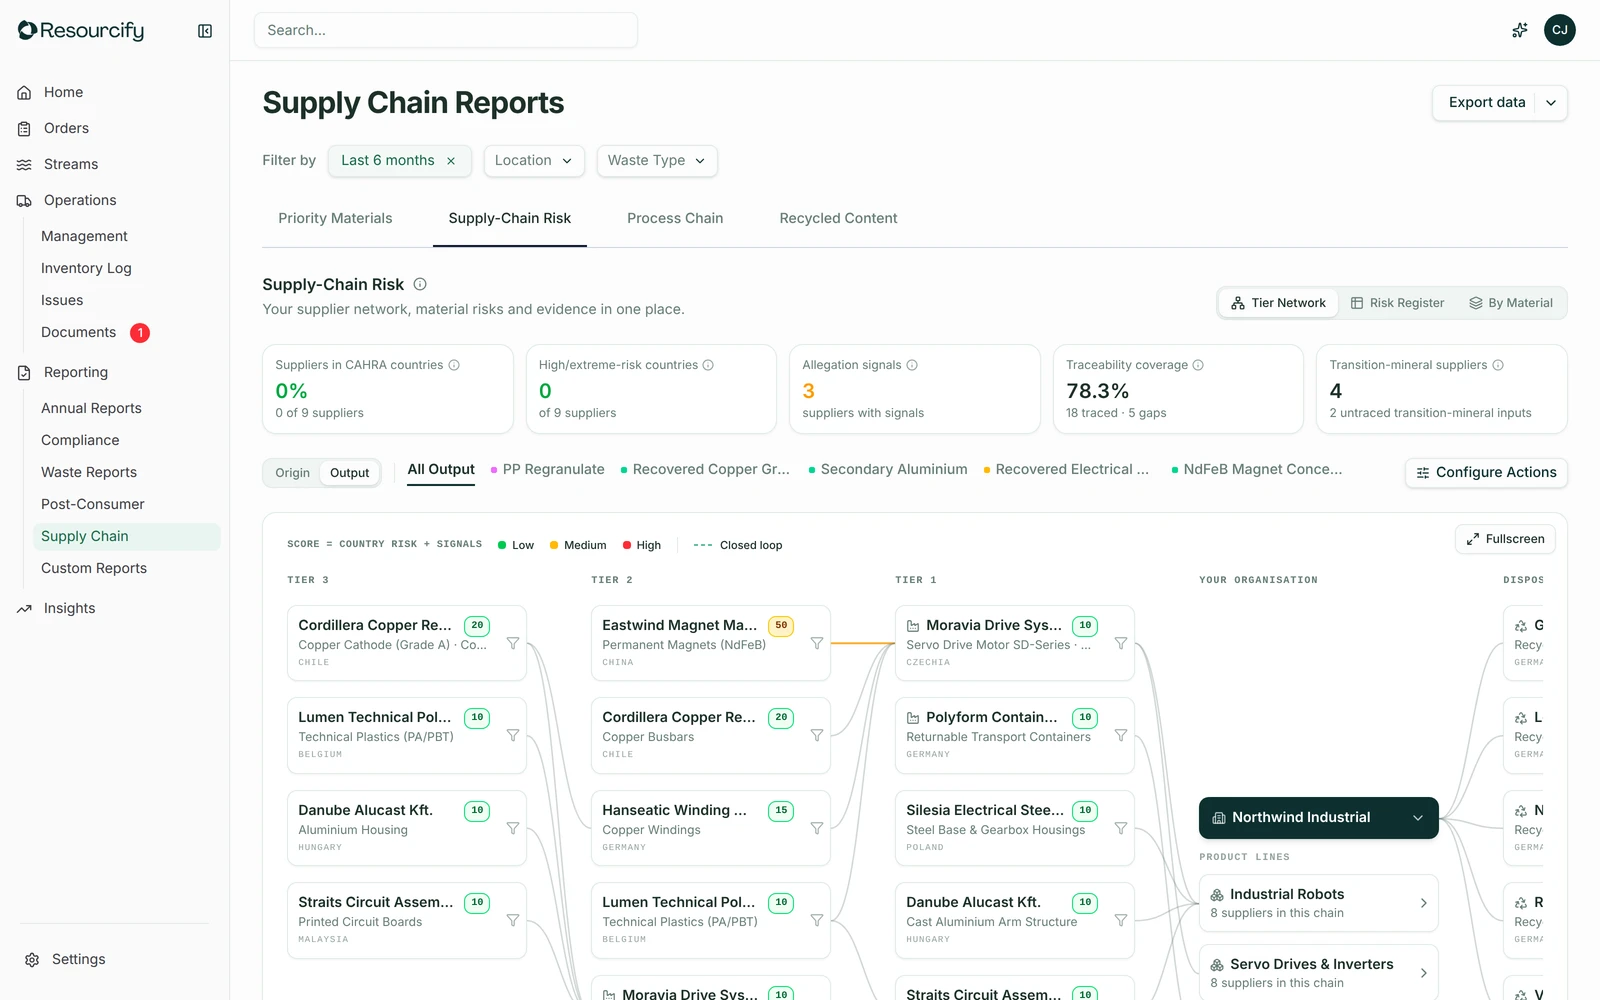The height and width of the screenshot is (1000, 1600).
Task: Open the Waste Type filter dropdown
Action: [x=657, y=161]
